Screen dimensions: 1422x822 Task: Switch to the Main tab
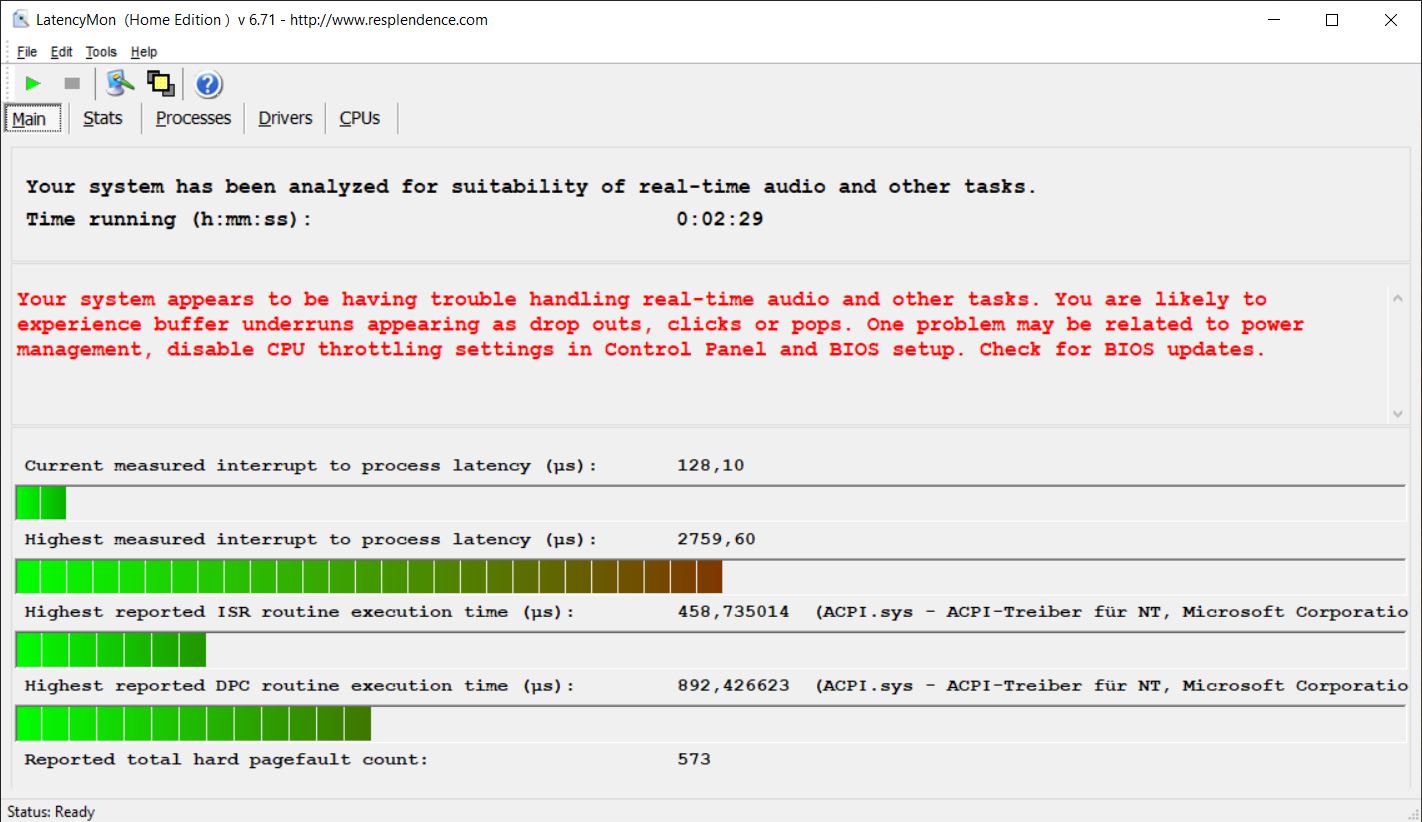(32, 118)
